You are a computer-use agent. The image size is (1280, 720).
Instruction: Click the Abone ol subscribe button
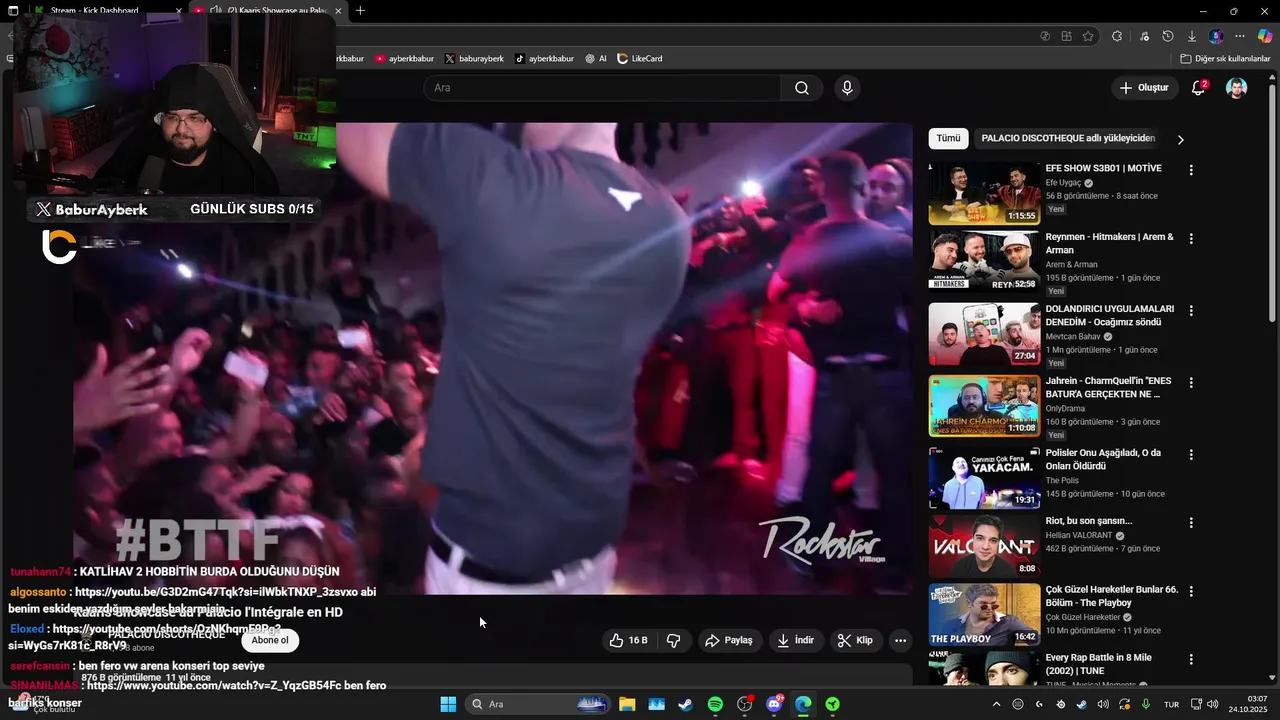(x=270, y=640)
